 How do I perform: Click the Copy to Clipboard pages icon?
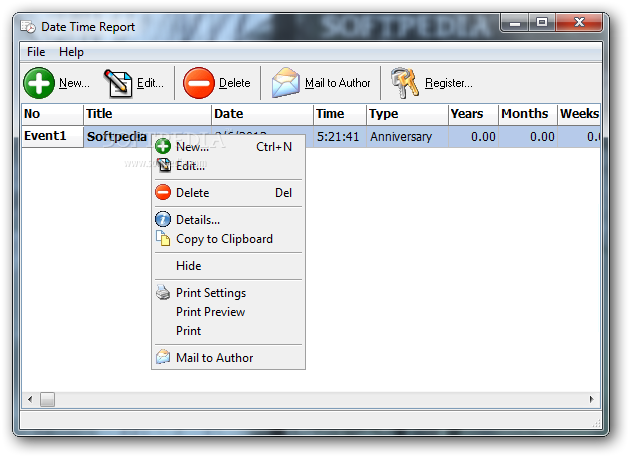(163, 238)
